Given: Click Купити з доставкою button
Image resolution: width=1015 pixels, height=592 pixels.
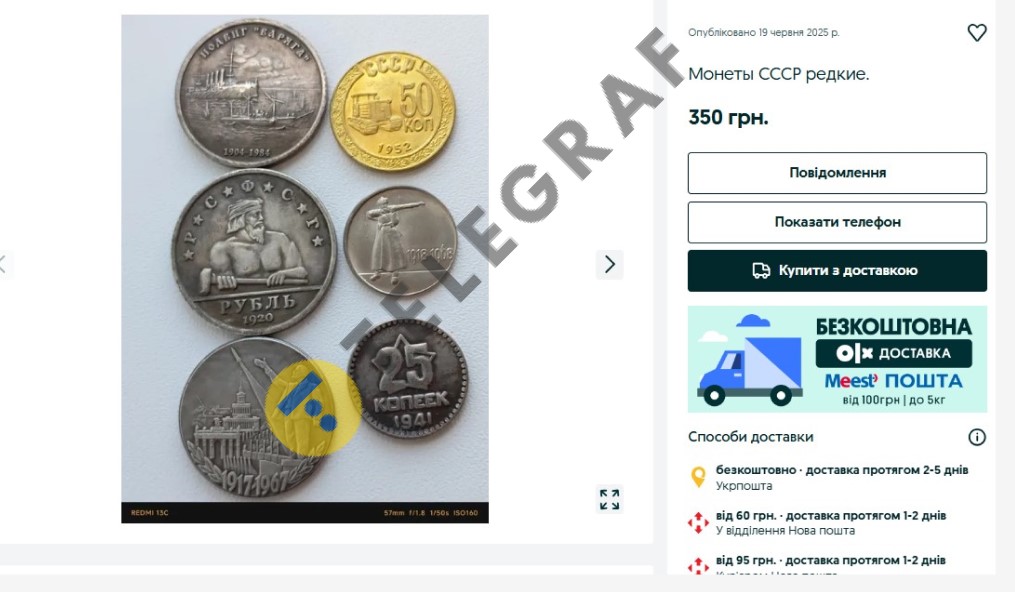Looking at the screenshot, I should coord(837,270).
